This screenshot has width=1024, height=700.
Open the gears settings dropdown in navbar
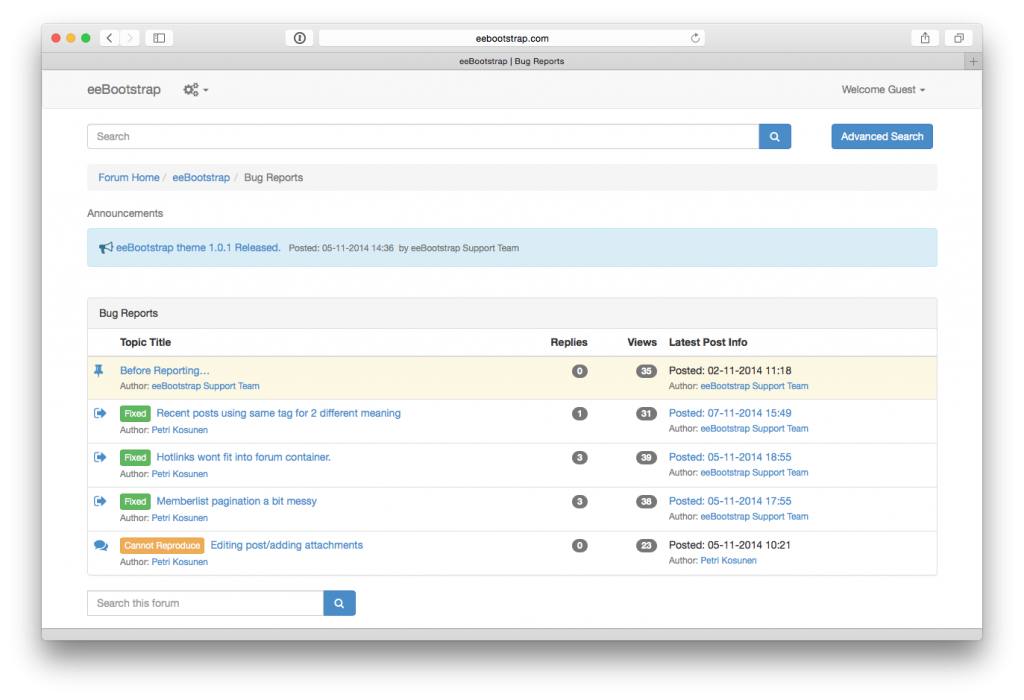195,89
